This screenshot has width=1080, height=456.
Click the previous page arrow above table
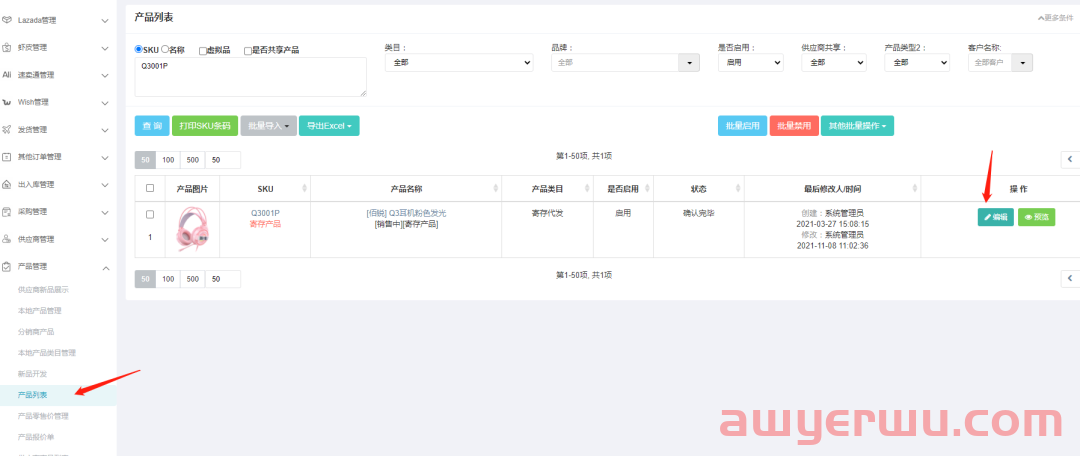1069,159
